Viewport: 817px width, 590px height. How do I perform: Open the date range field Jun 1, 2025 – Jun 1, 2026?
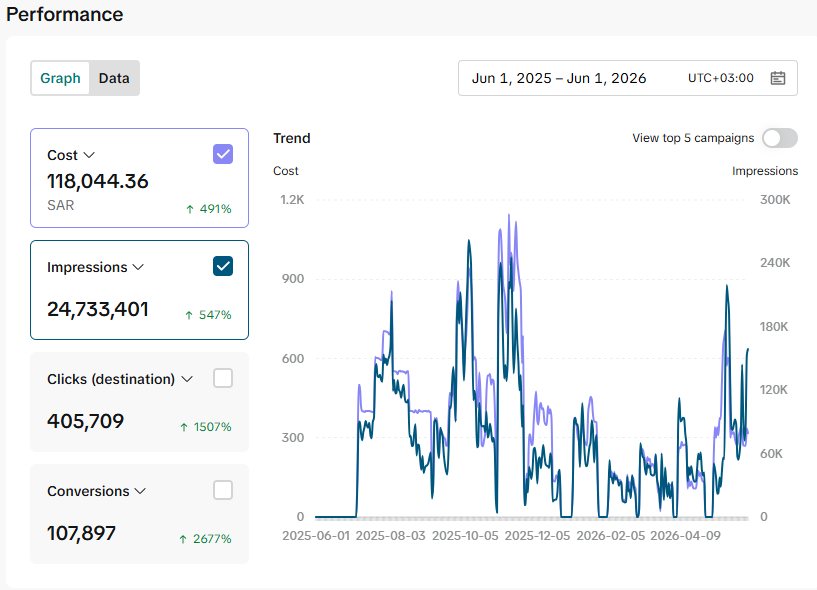(x=627, y=78)
